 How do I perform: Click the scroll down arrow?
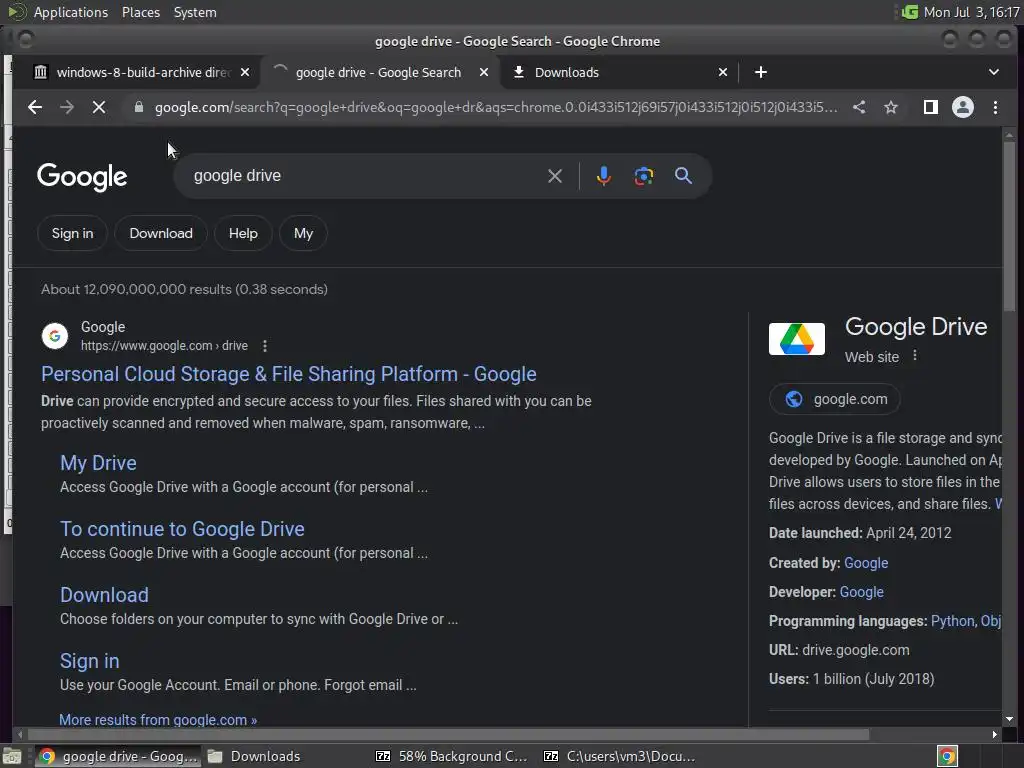(x=1010, y=719)
